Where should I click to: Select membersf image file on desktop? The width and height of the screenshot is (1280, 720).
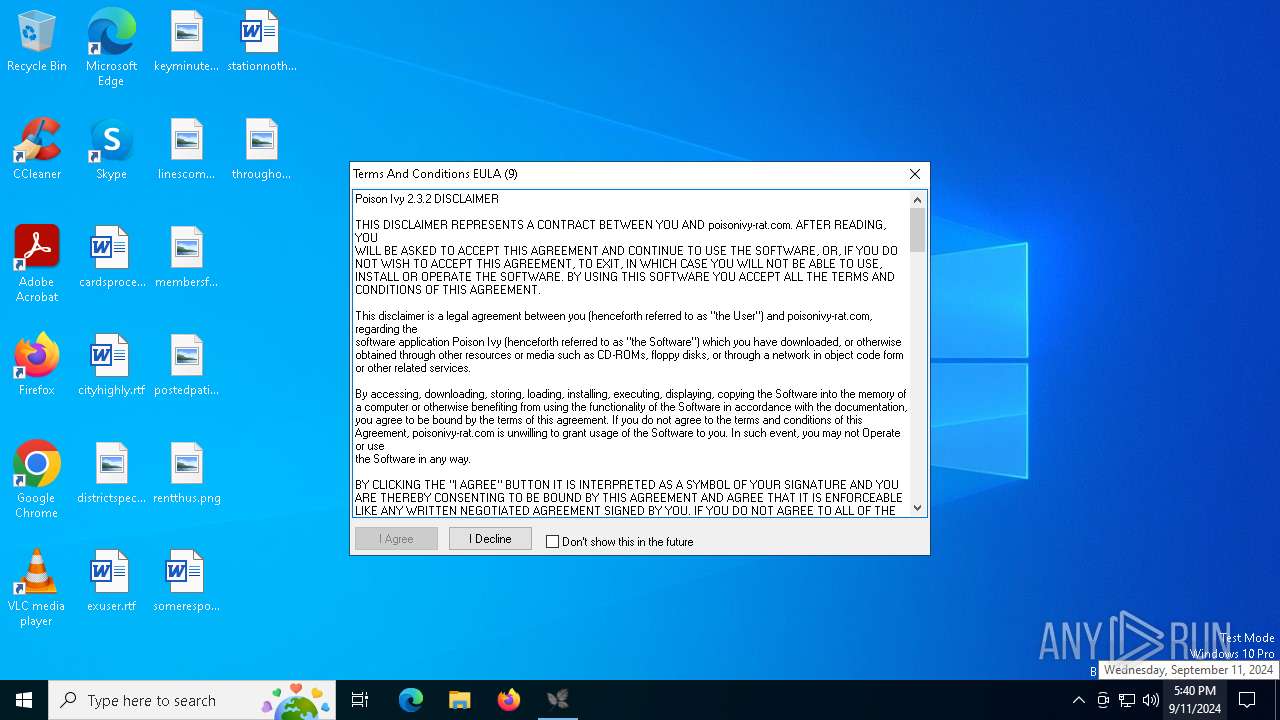pyautogui.click(x=186, y=257)
